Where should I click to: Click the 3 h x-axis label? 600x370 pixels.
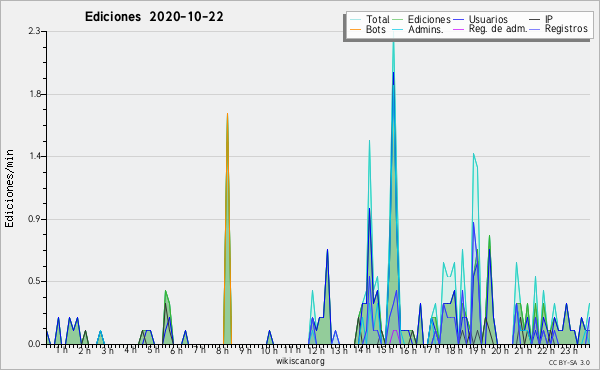click(x=108, y=350)
